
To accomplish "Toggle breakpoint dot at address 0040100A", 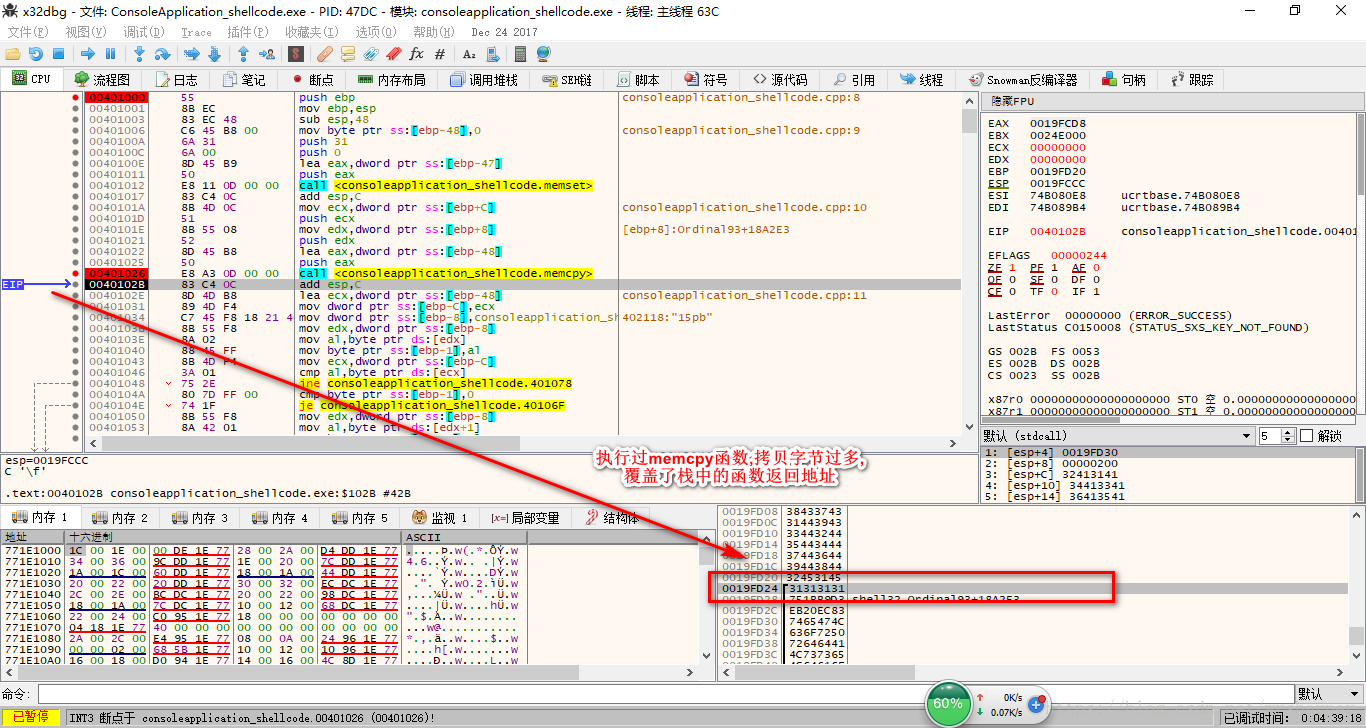I will pyautogui.click(x=75, y=142).
